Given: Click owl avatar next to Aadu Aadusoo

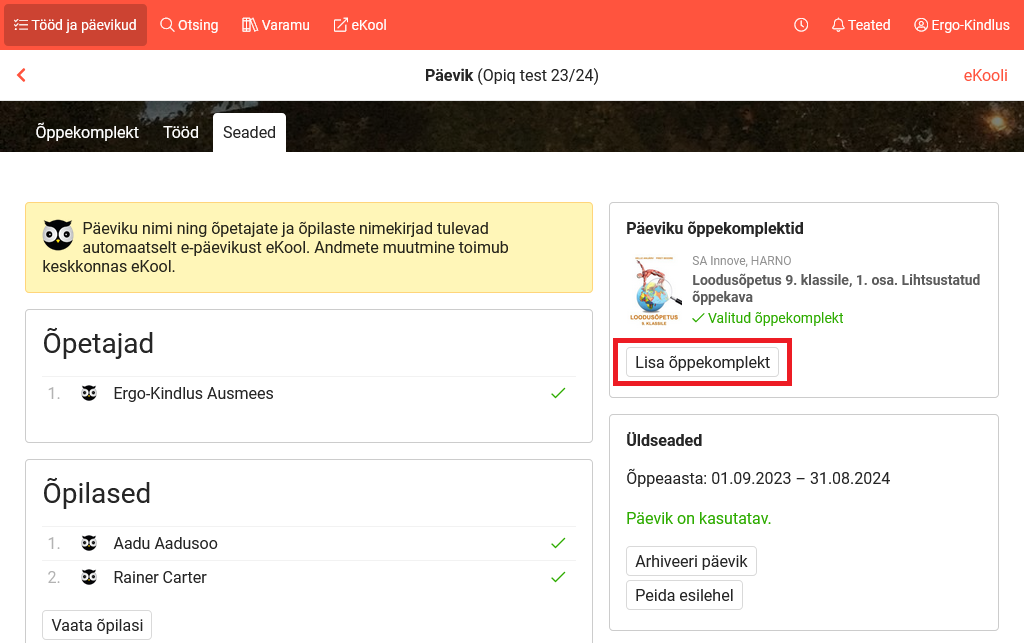Looking at the screenshot, I should click(x=89, y=544).
